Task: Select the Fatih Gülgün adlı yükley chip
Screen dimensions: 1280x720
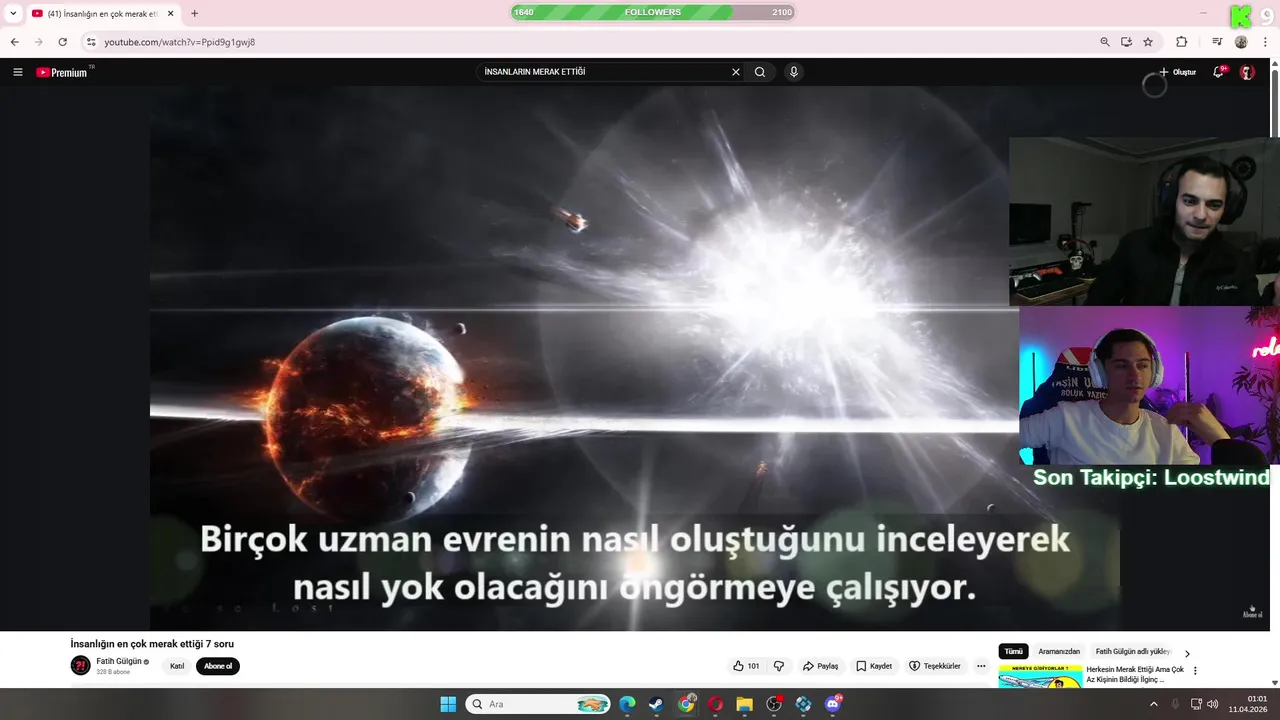Action: 1133,651
